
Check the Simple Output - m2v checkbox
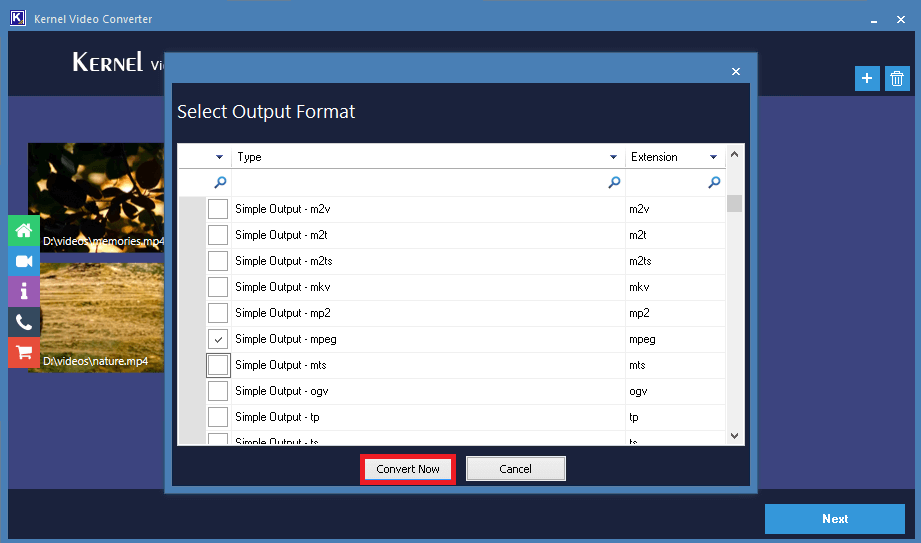pos(218,209)
